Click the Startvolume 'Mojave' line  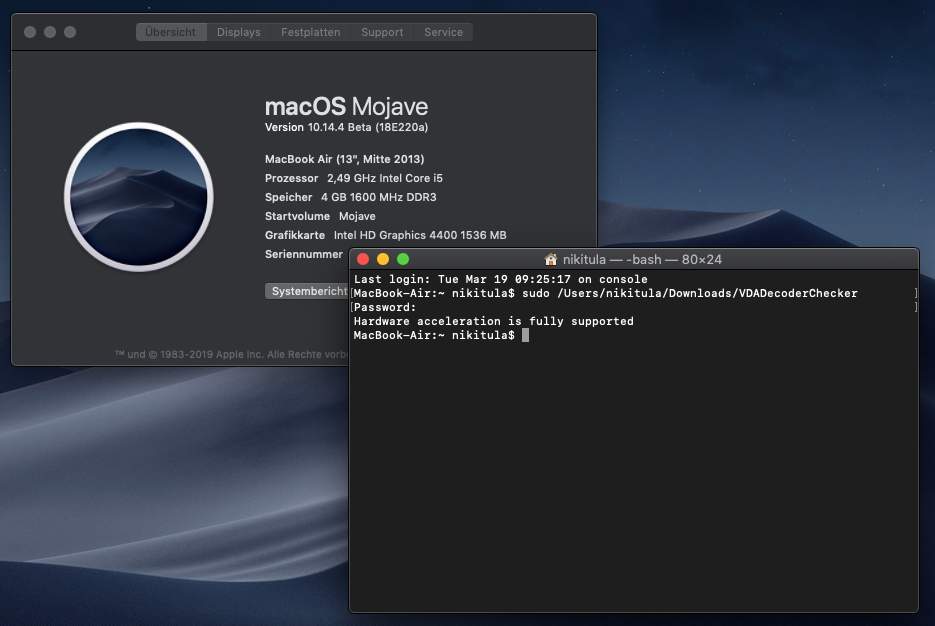[320, 216]
